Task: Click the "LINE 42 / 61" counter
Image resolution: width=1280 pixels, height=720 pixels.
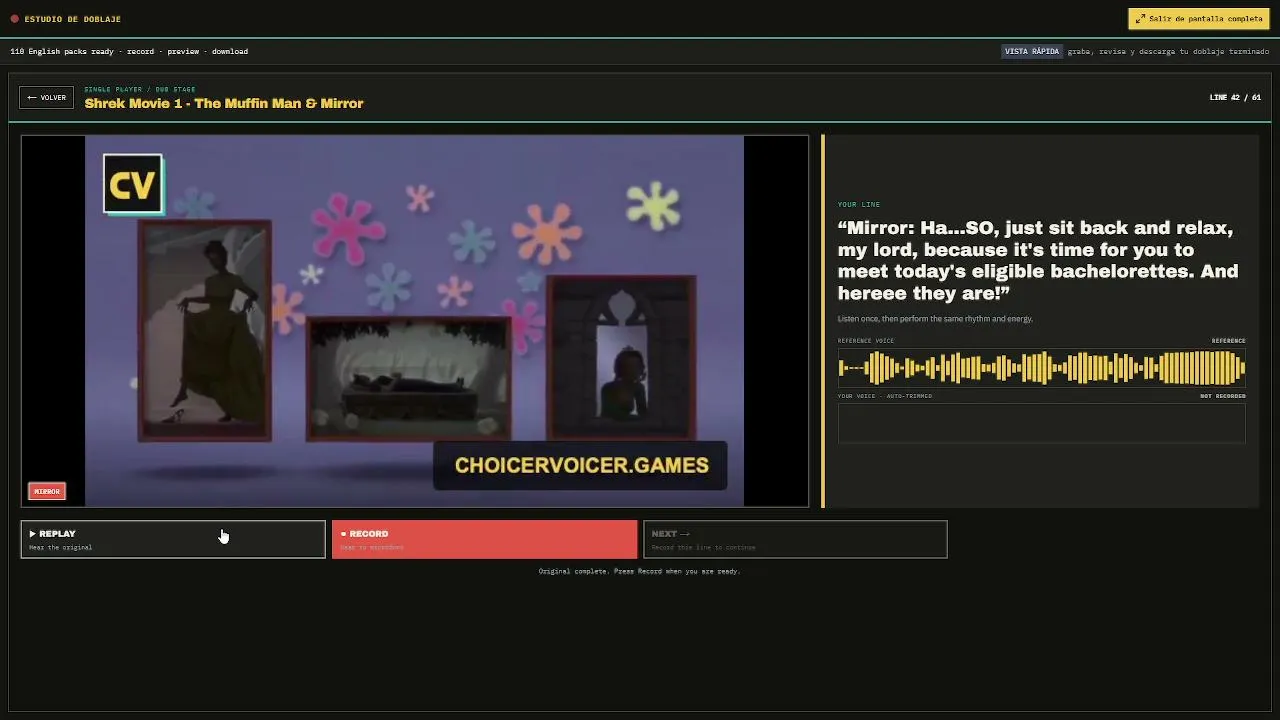Action: (1235, 98)
